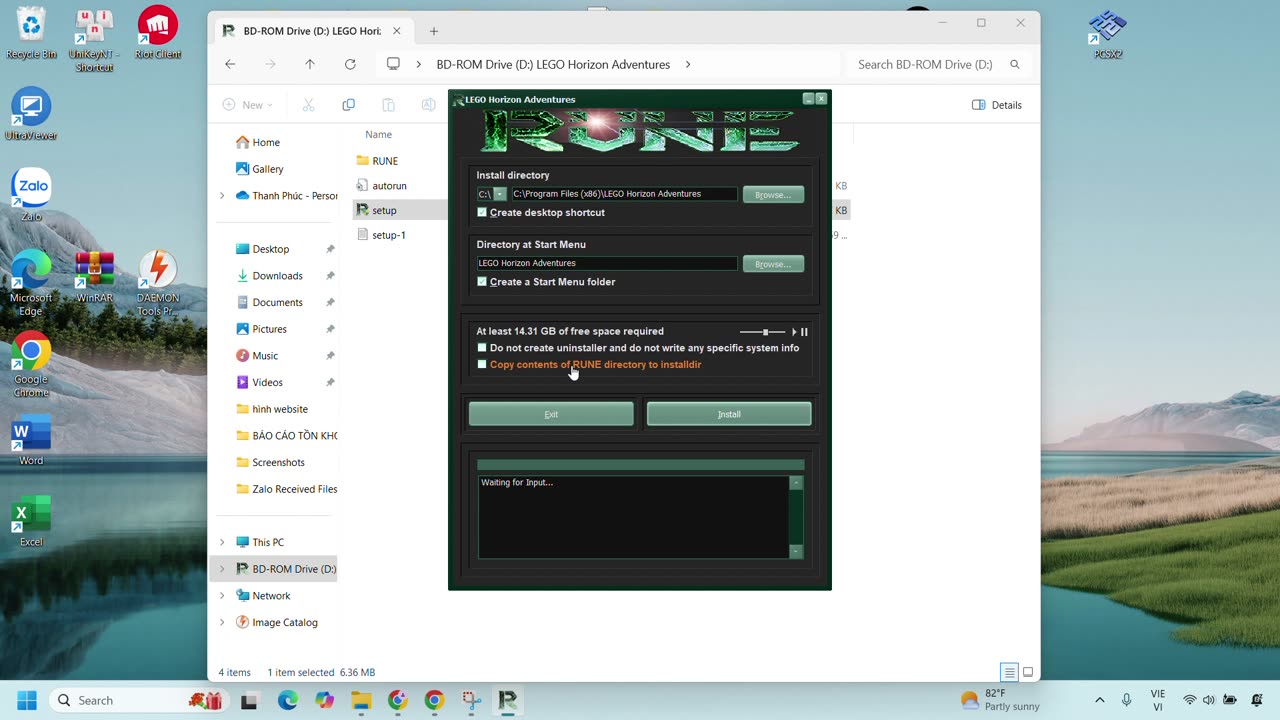Open WinRAR desktop icon
Screen dimensions: 1280x720
point(94,277)
